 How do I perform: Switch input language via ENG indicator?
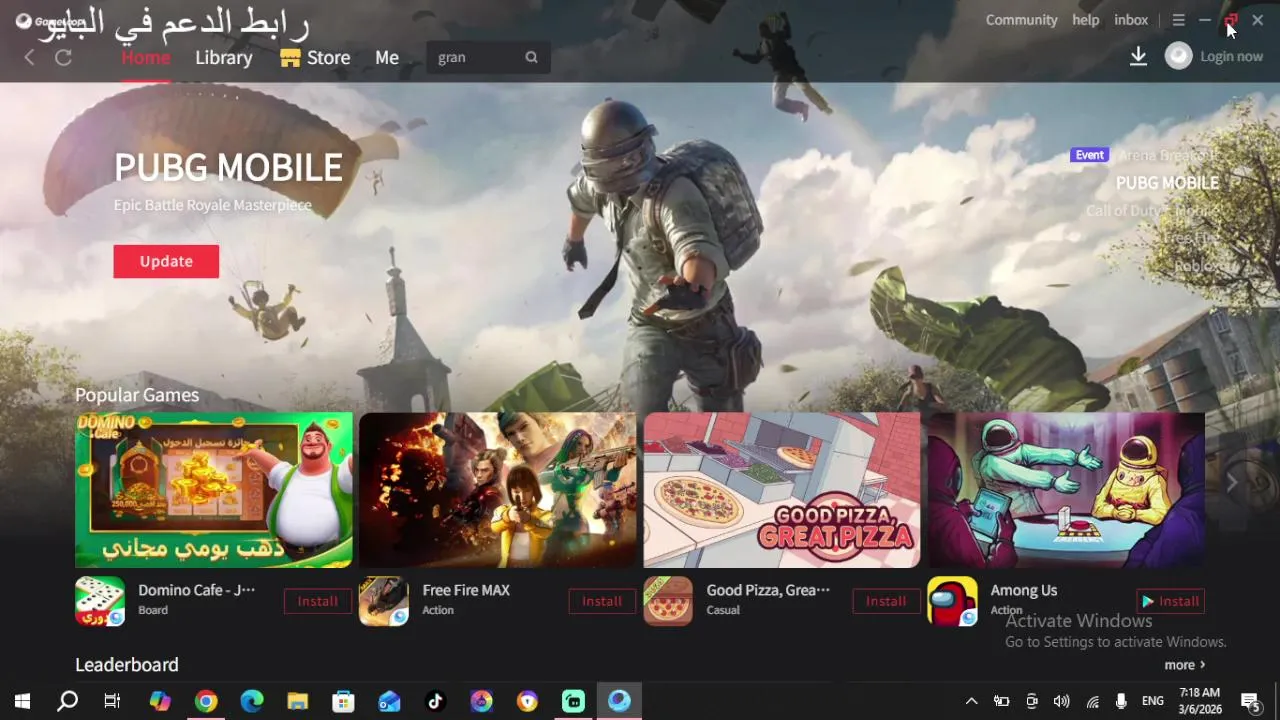pyautogui.click(x=1153, y=701)
